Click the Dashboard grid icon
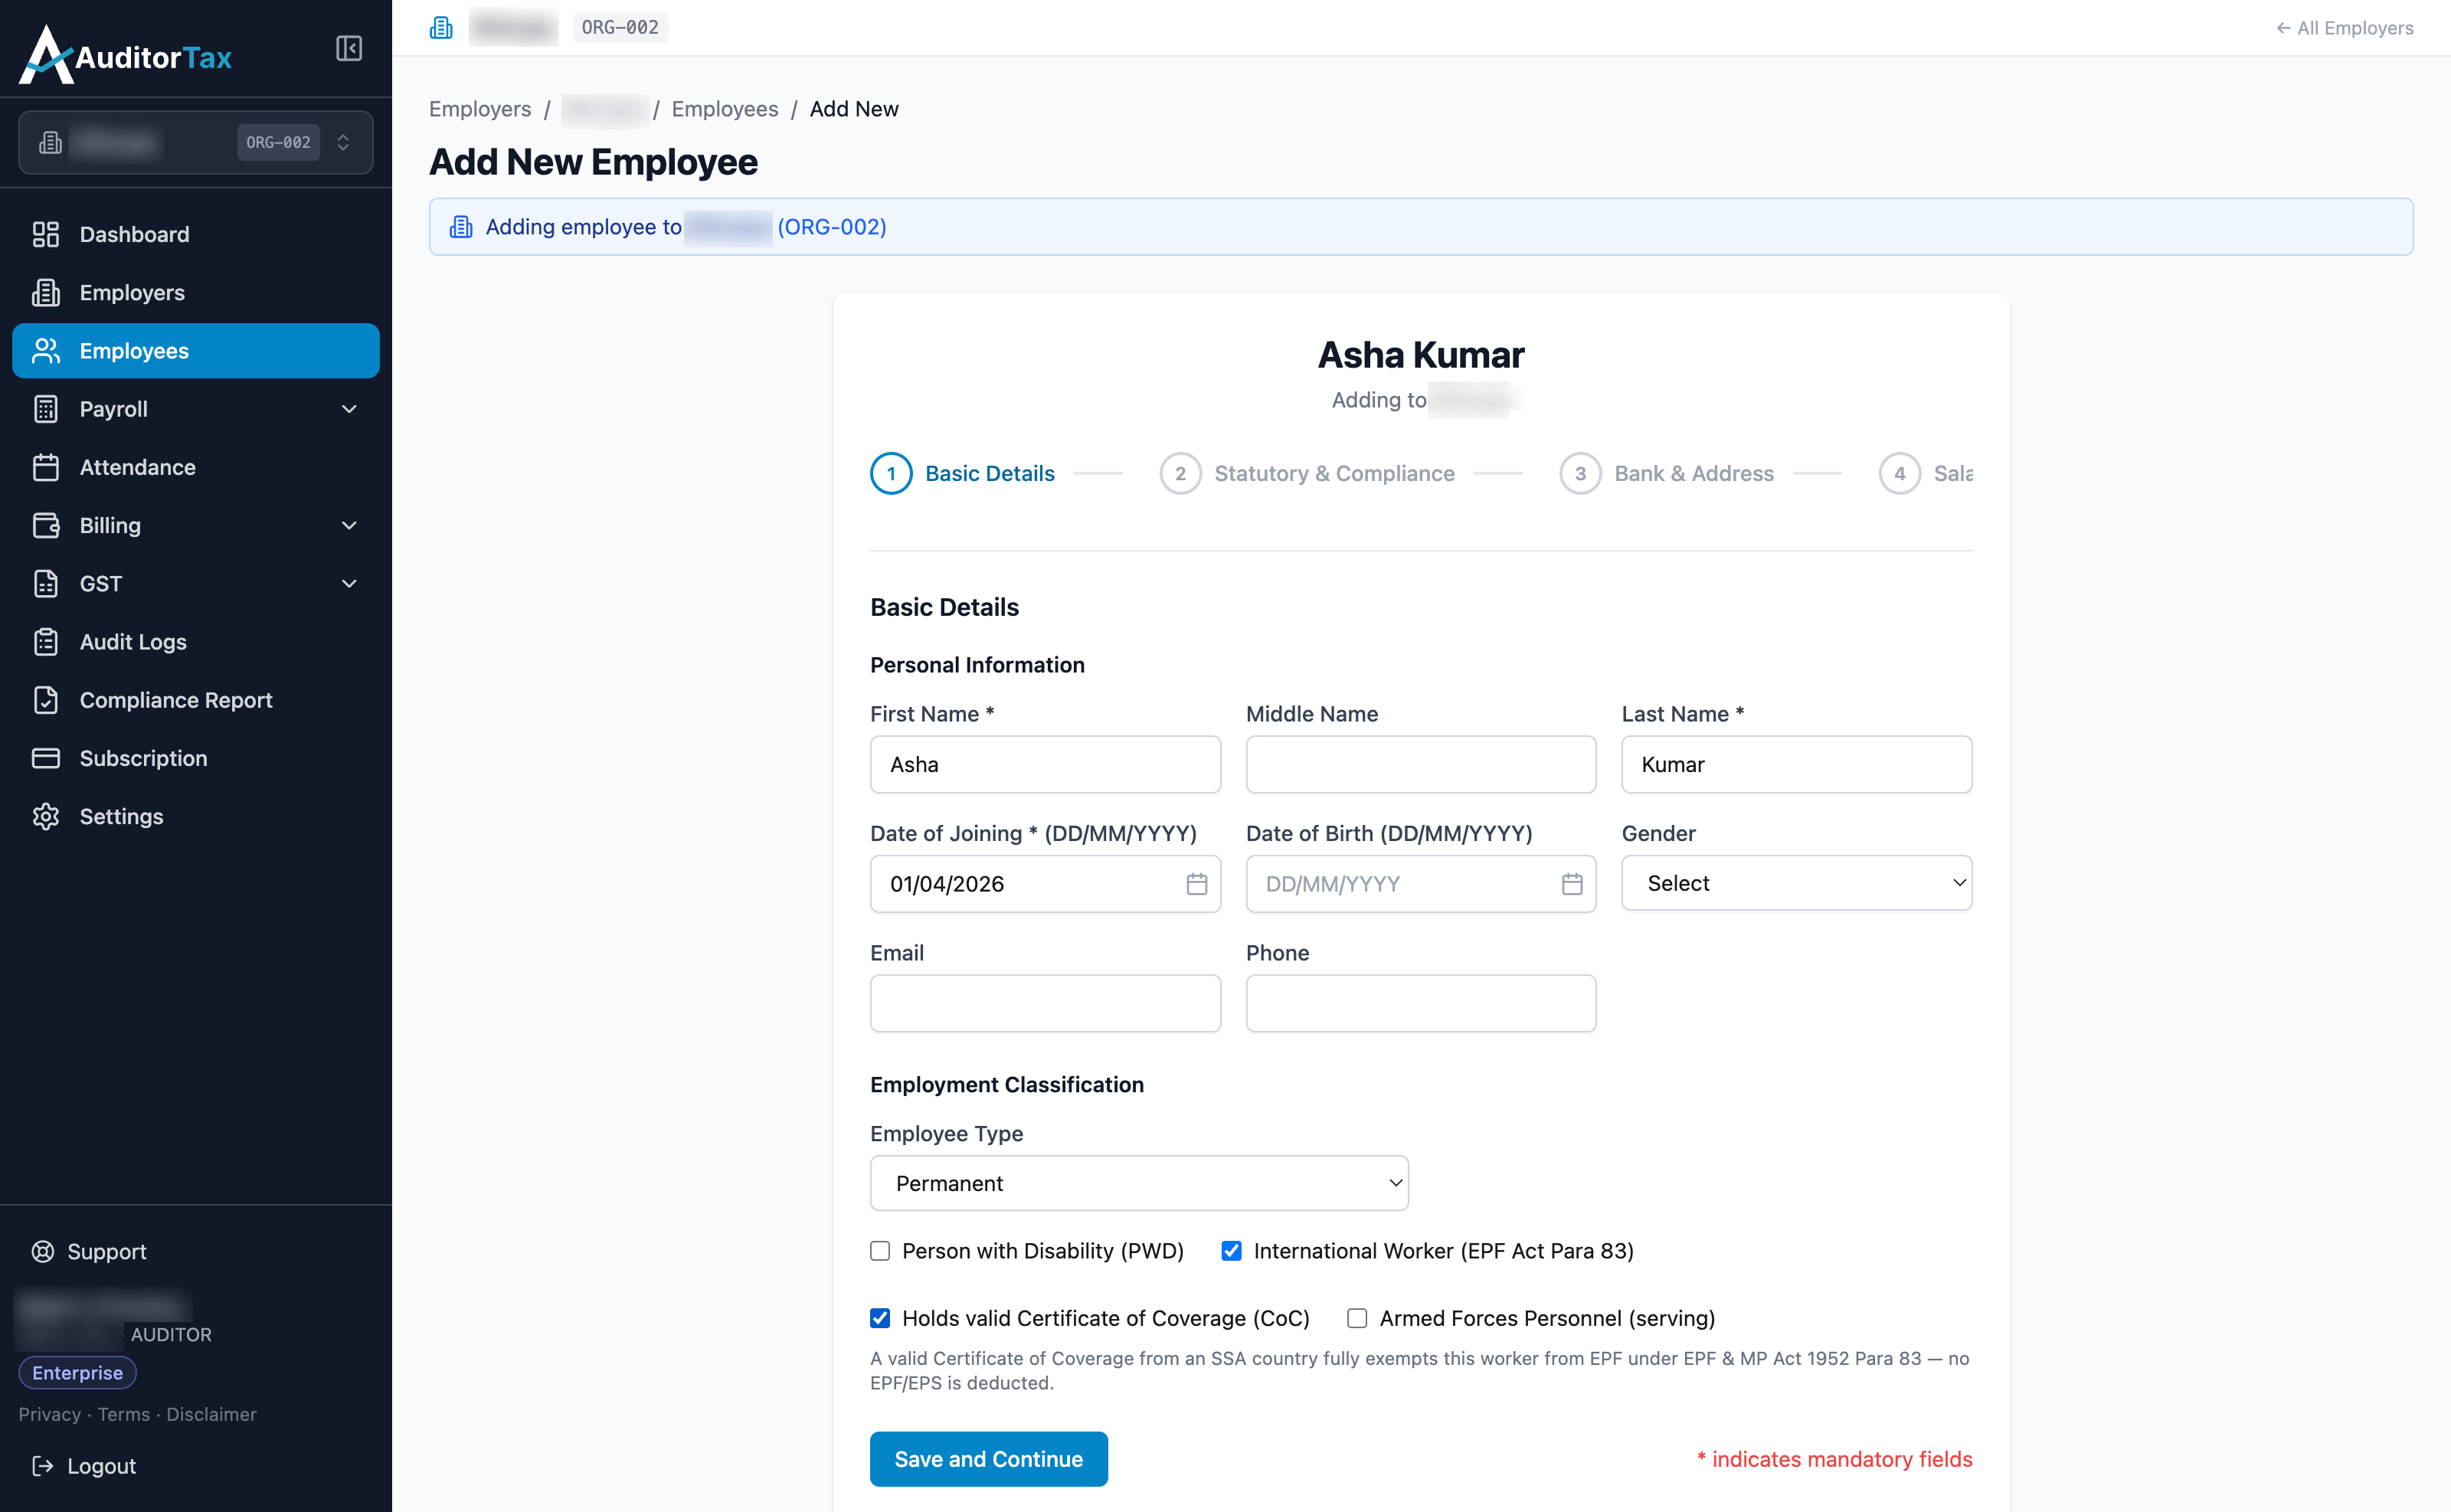This screenshot has width=2451, height=1512. click(46, 234)
